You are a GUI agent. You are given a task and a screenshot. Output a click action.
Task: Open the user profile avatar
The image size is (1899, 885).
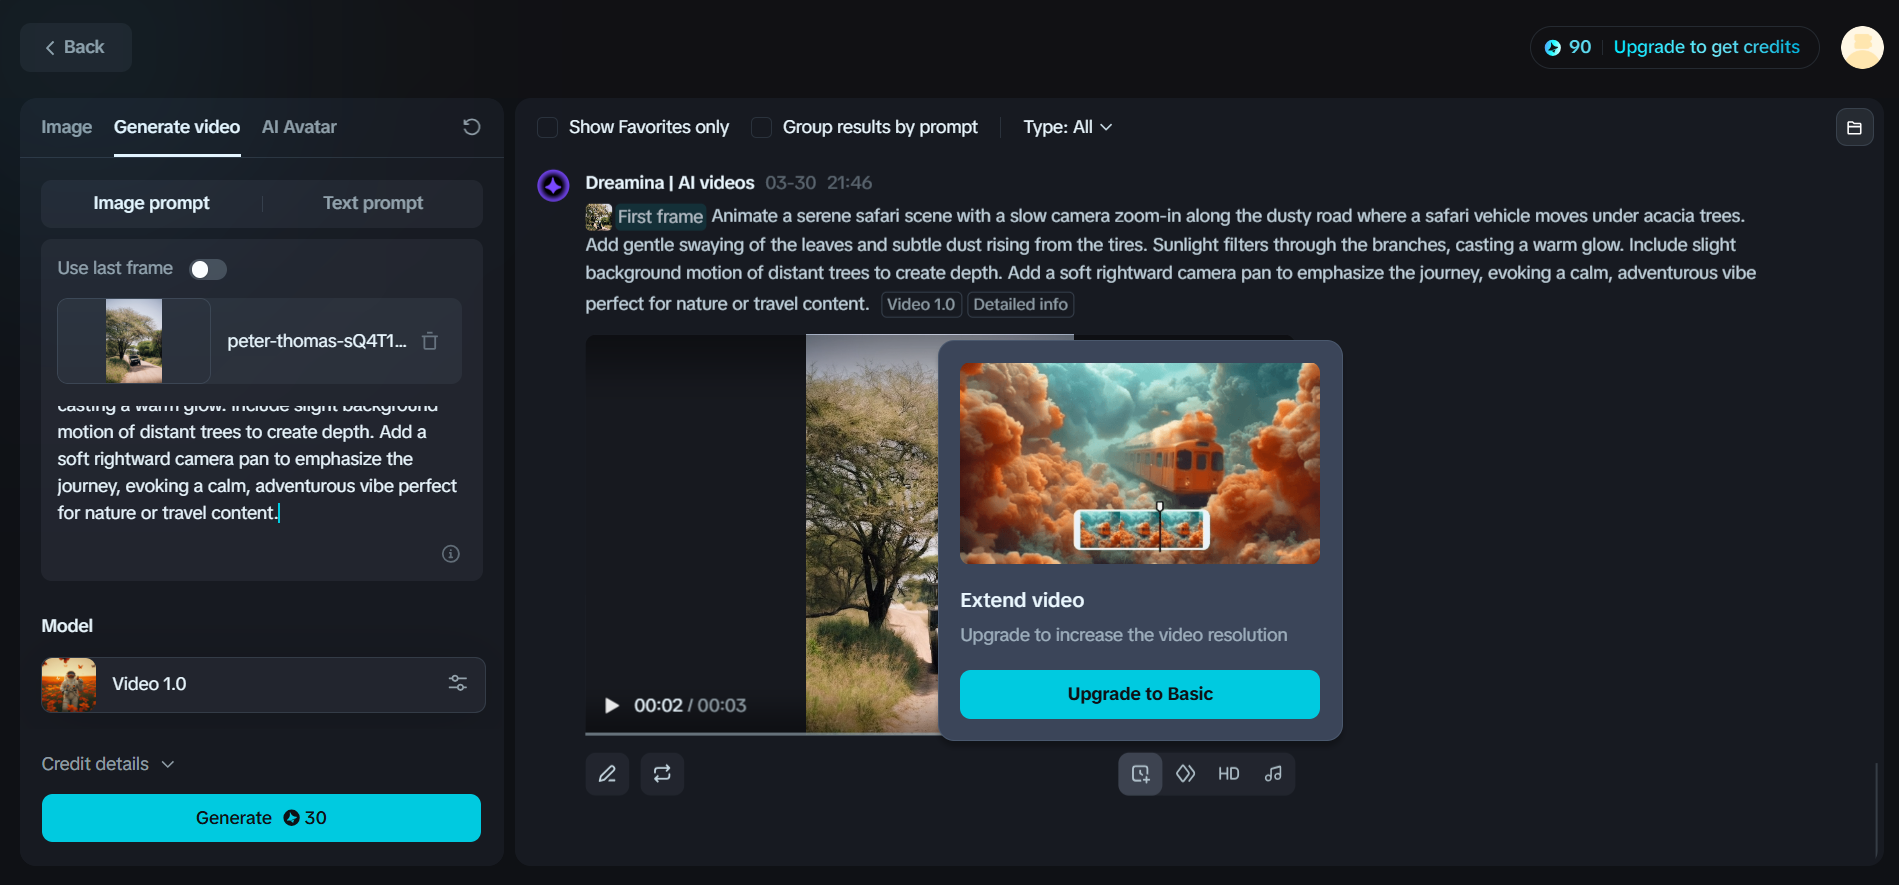(x=1862, y=47)
